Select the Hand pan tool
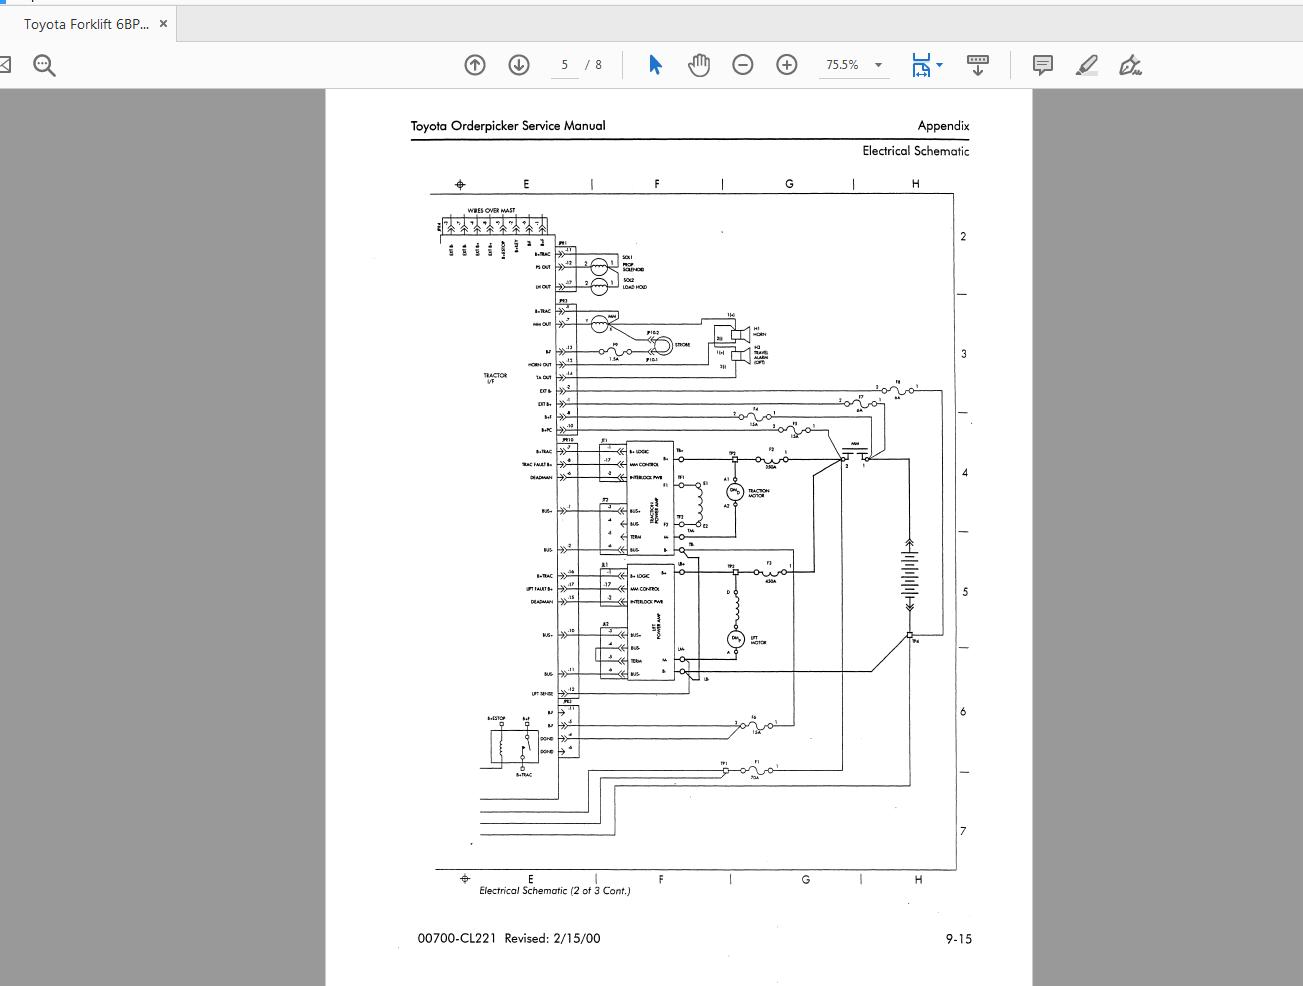This screenshot has width=1303, height=986. (699, 65)
